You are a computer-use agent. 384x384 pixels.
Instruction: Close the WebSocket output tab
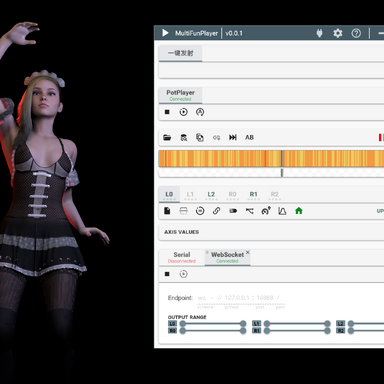tap(247, 252)
